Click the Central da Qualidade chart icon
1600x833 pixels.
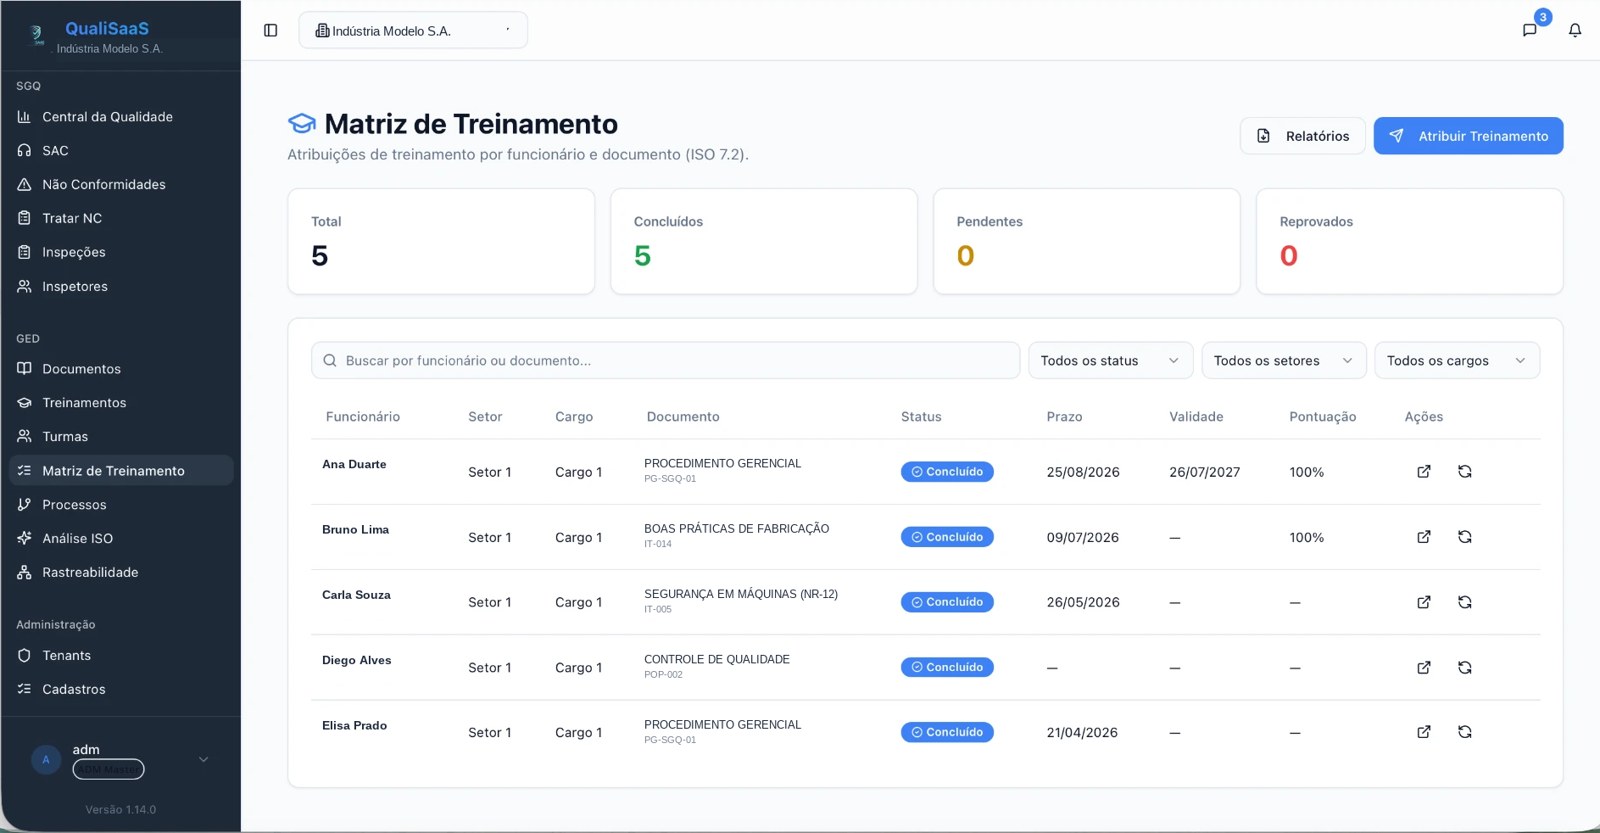point(24,117)
